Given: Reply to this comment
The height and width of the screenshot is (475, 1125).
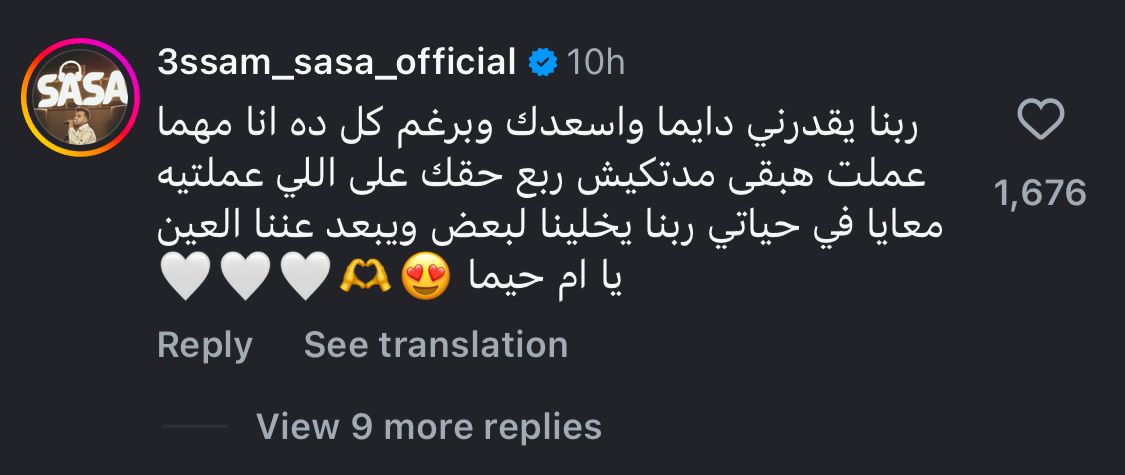Looking at the screenshot, I should click(x=205, y=345).
